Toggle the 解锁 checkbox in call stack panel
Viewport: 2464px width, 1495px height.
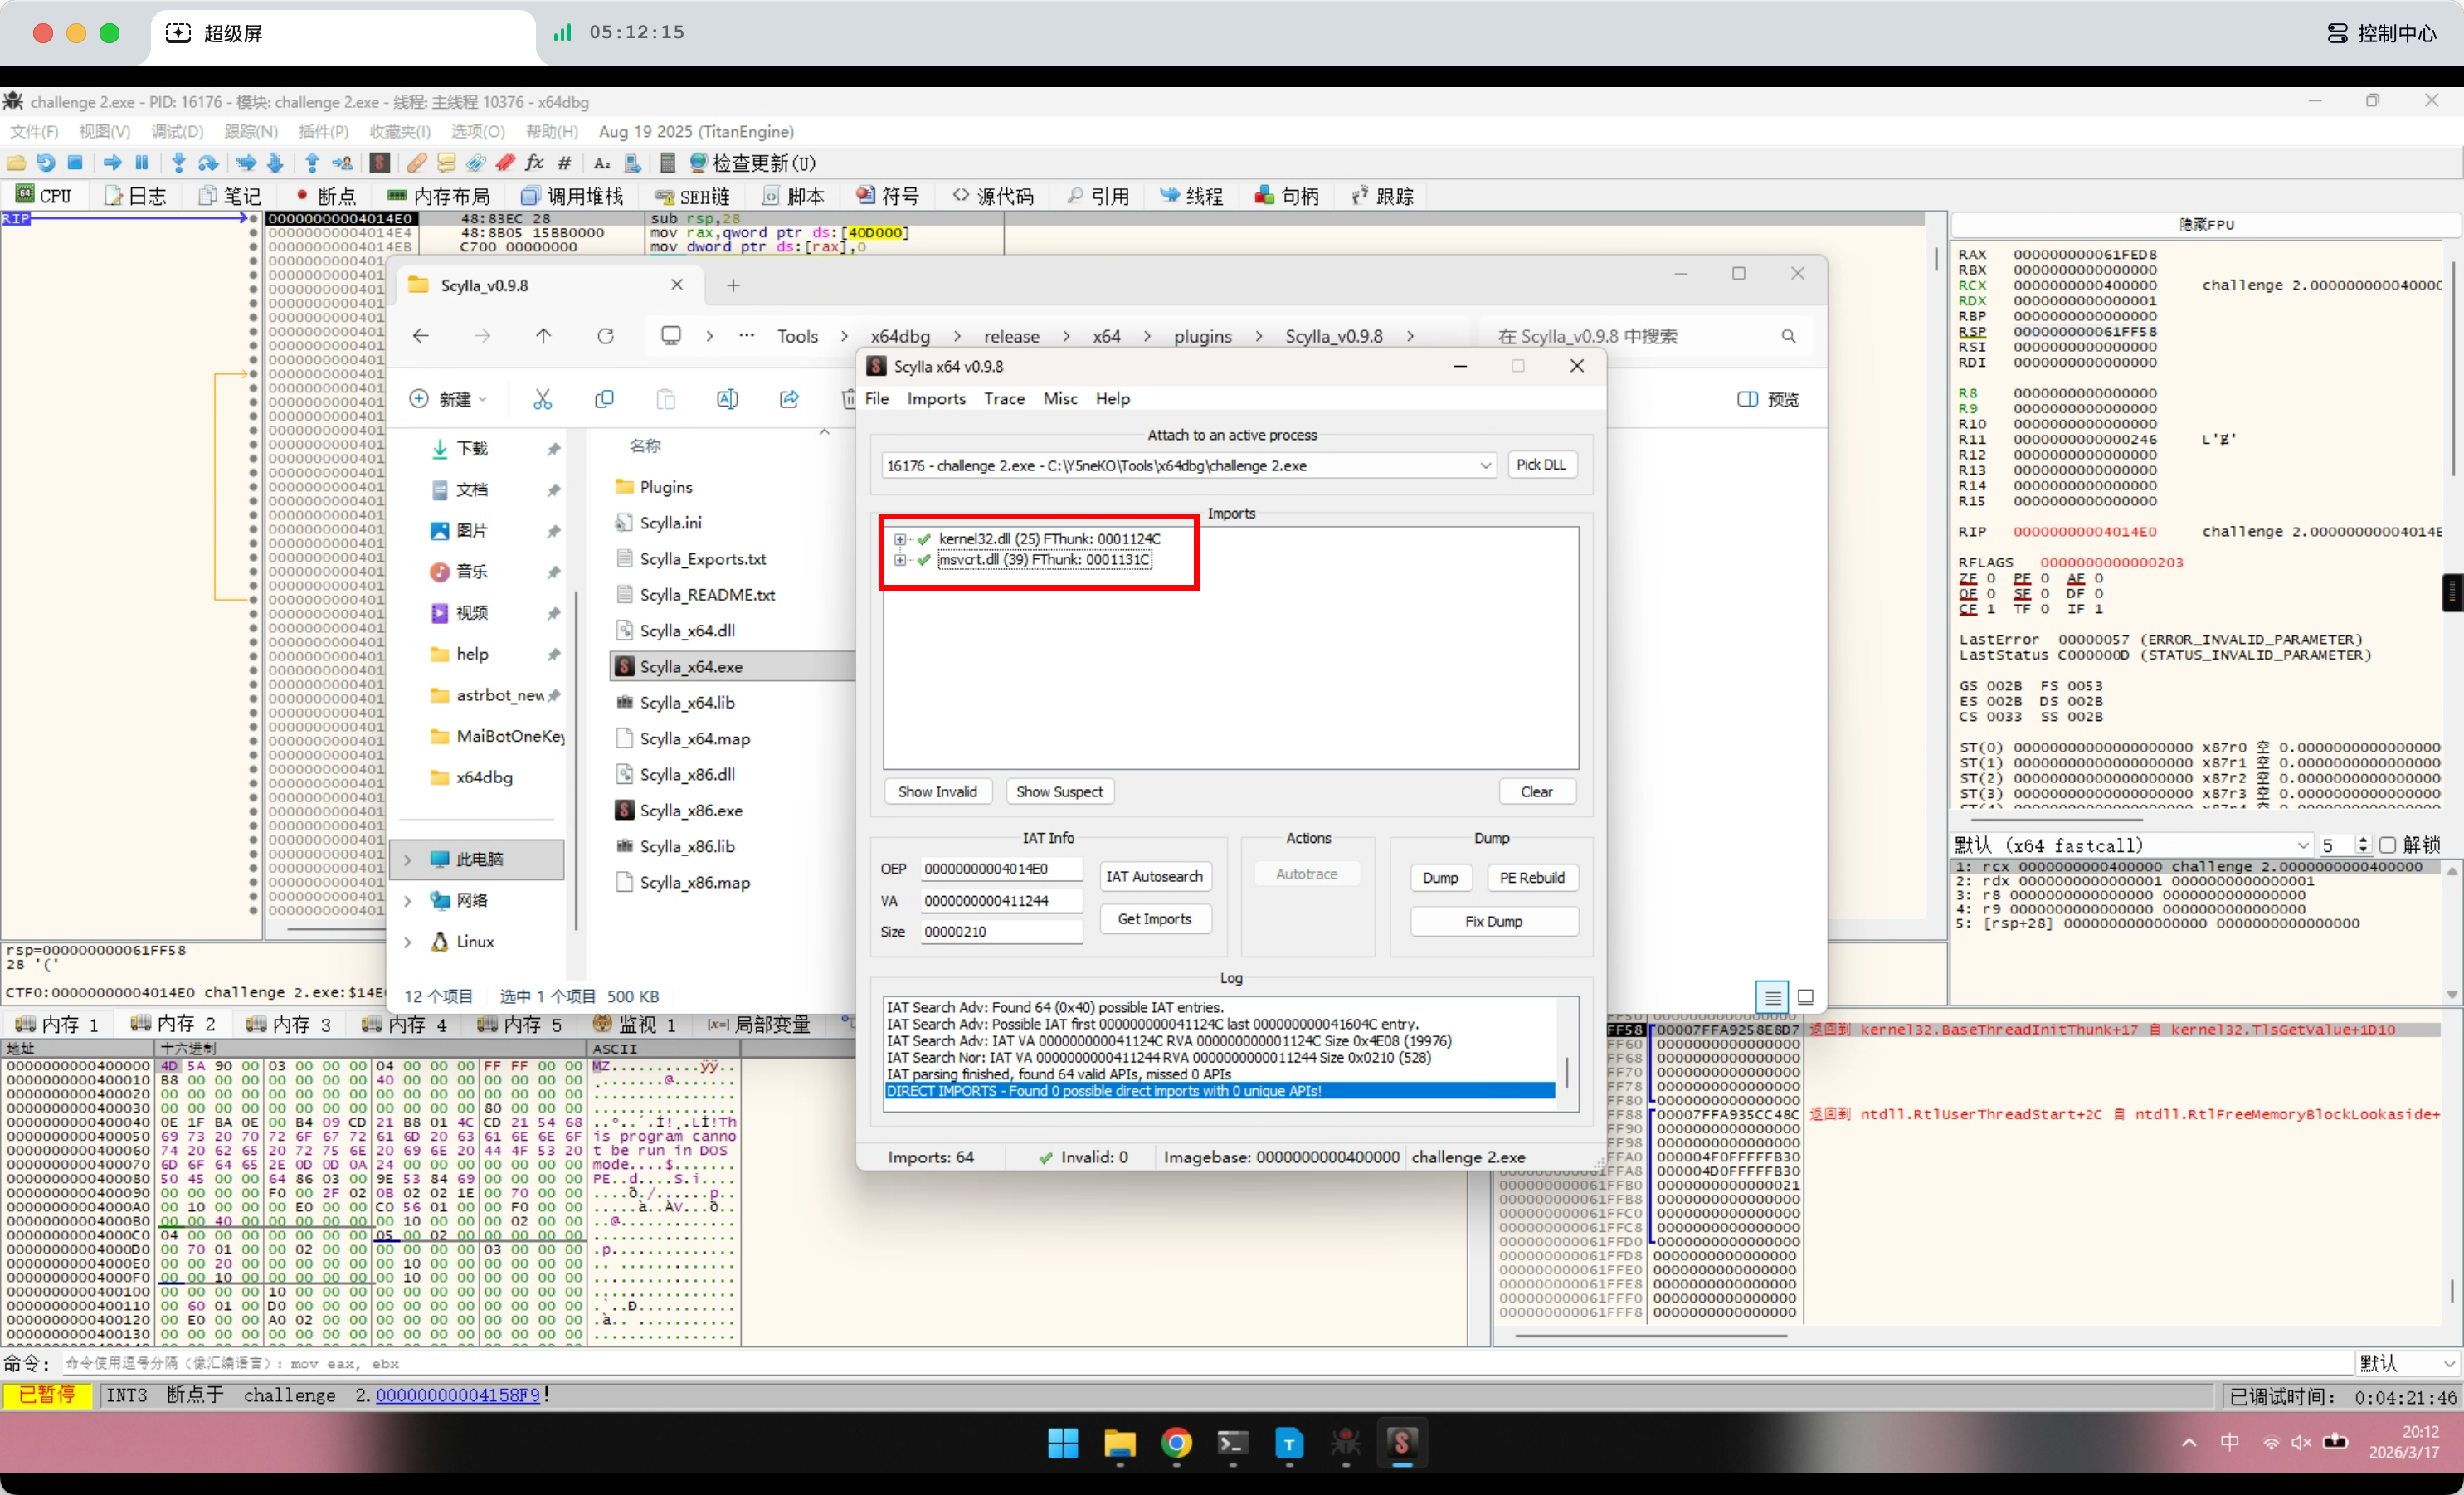coord(2388,845)
